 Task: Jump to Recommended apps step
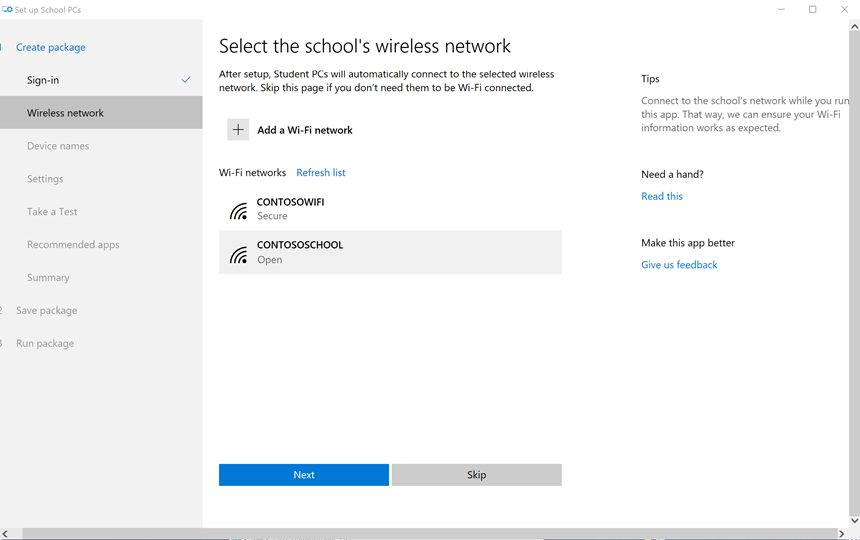pos(73,245)
